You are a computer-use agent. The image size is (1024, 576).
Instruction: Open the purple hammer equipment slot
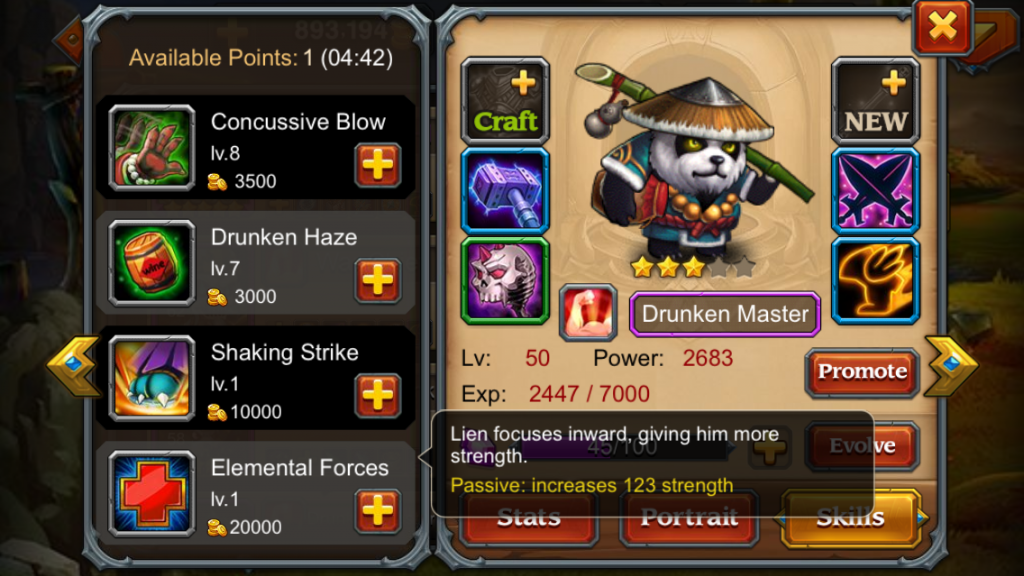pyautogui.click(x=505, y=191)
